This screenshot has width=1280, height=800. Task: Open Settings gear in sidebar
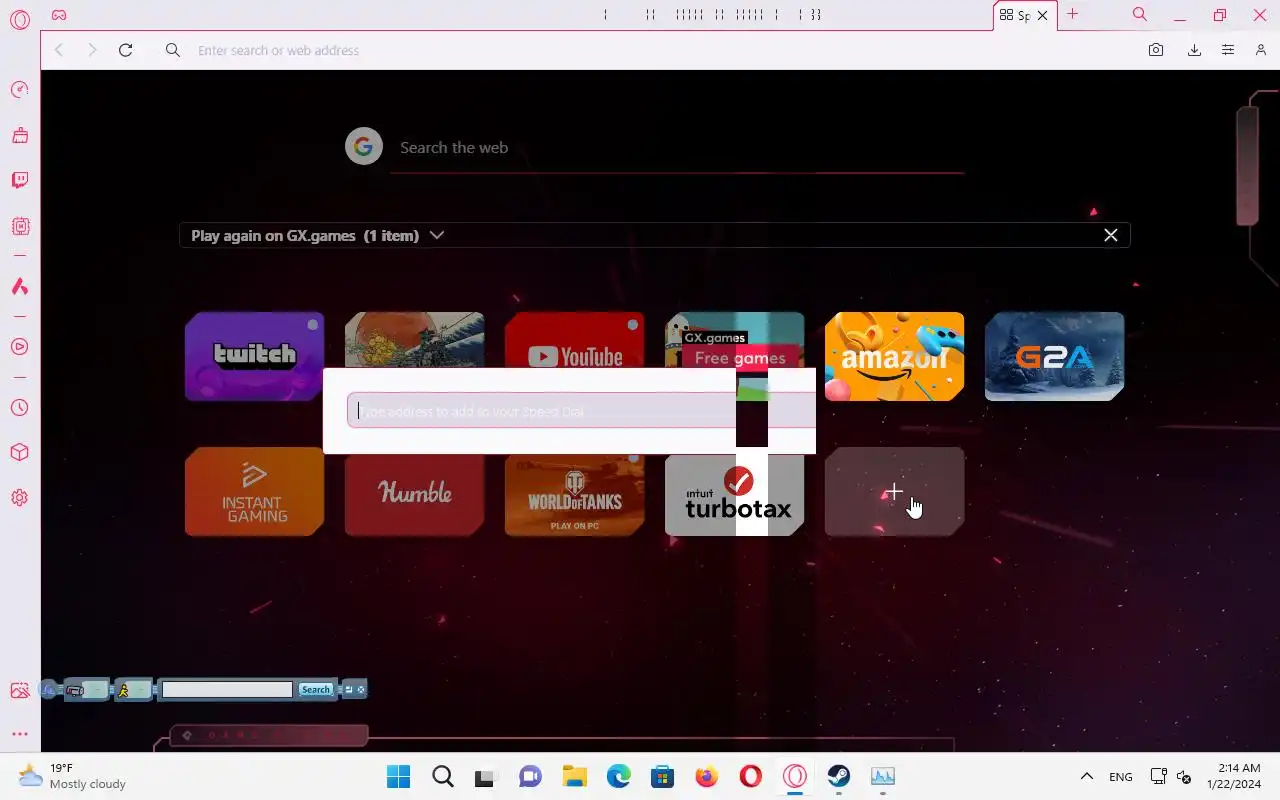click(19, 498)
